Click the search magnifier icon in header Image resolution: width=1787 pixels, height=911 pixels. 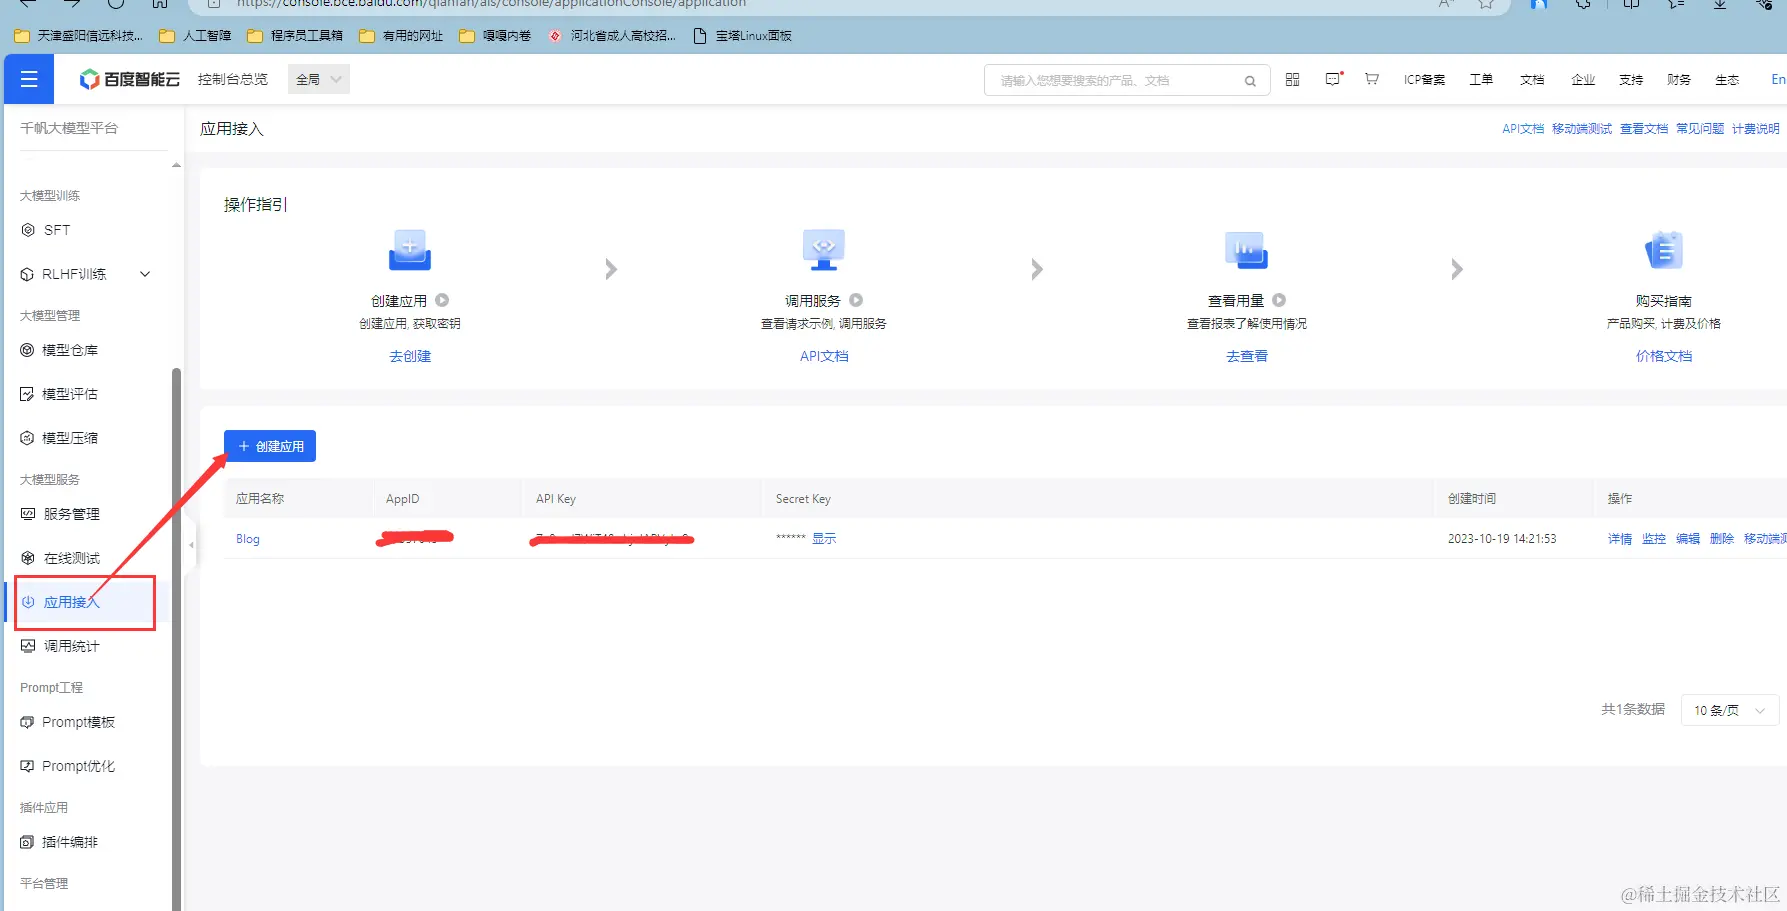coord(1250,81)
